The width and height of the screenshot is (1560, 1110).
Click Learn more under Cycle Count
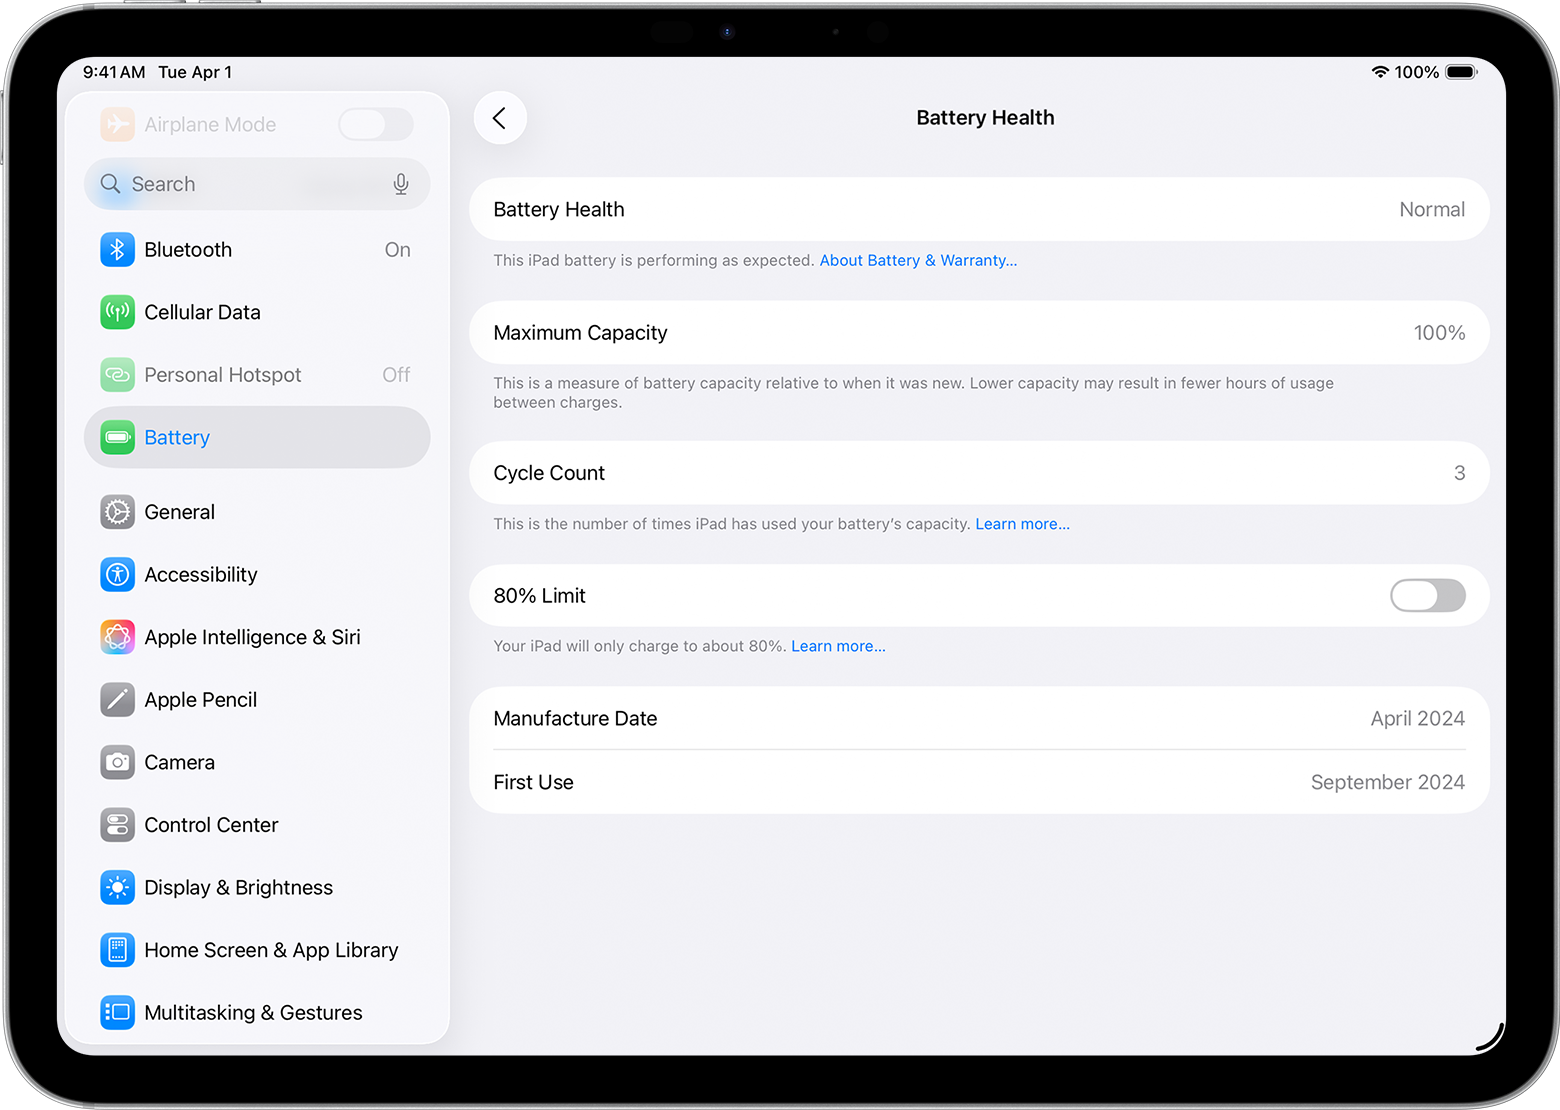click(1022, 523)
